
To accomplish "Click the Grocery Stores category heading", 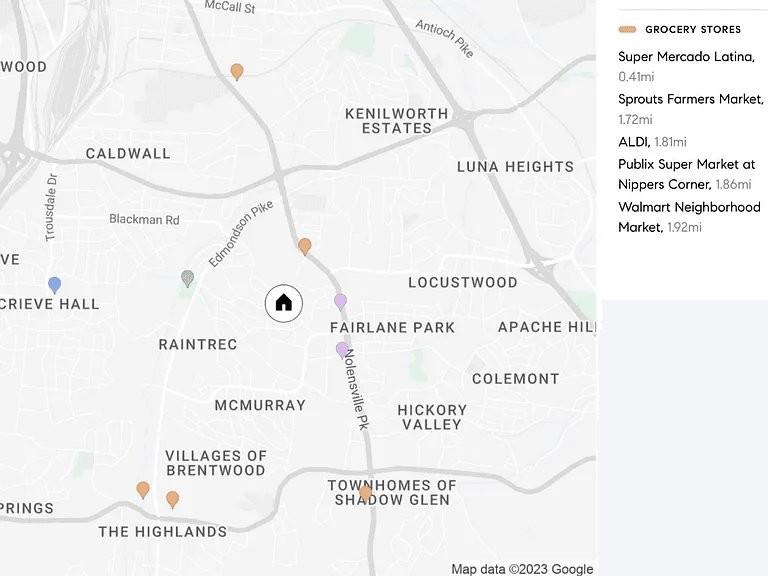I will (x=693, y=30).
